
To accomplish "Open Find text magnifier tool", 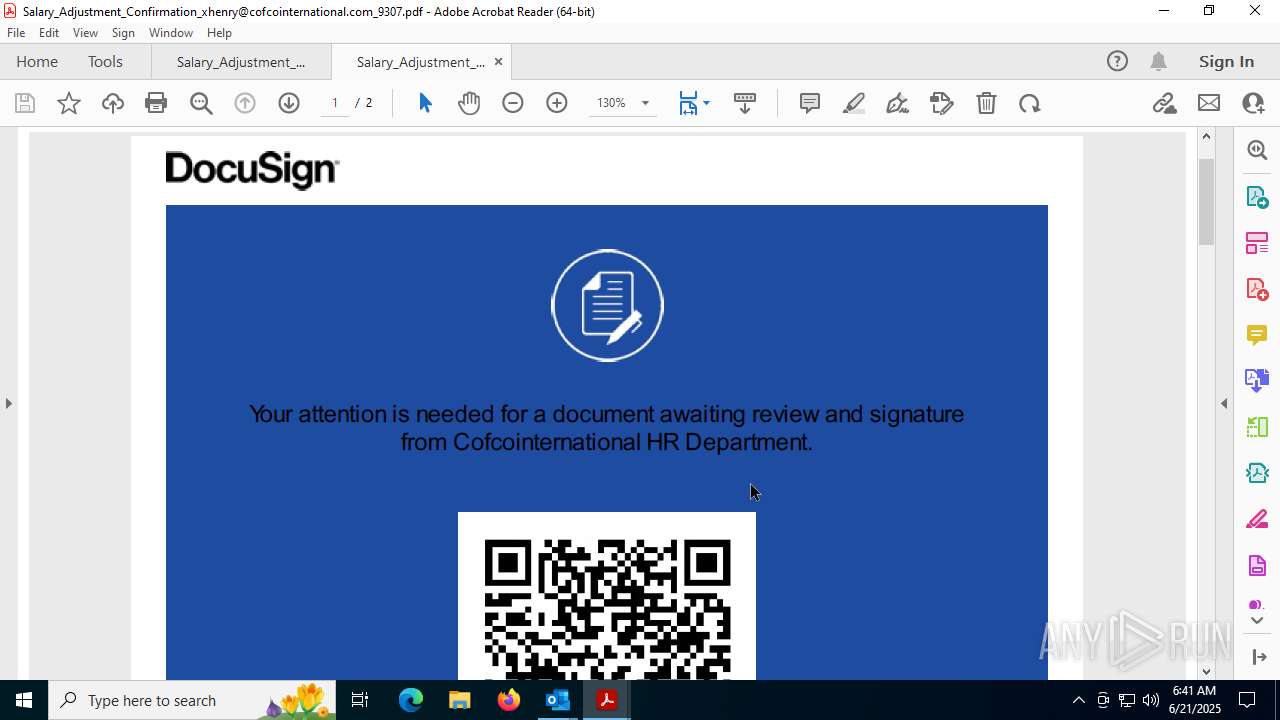I will click(x=201, y=103).
